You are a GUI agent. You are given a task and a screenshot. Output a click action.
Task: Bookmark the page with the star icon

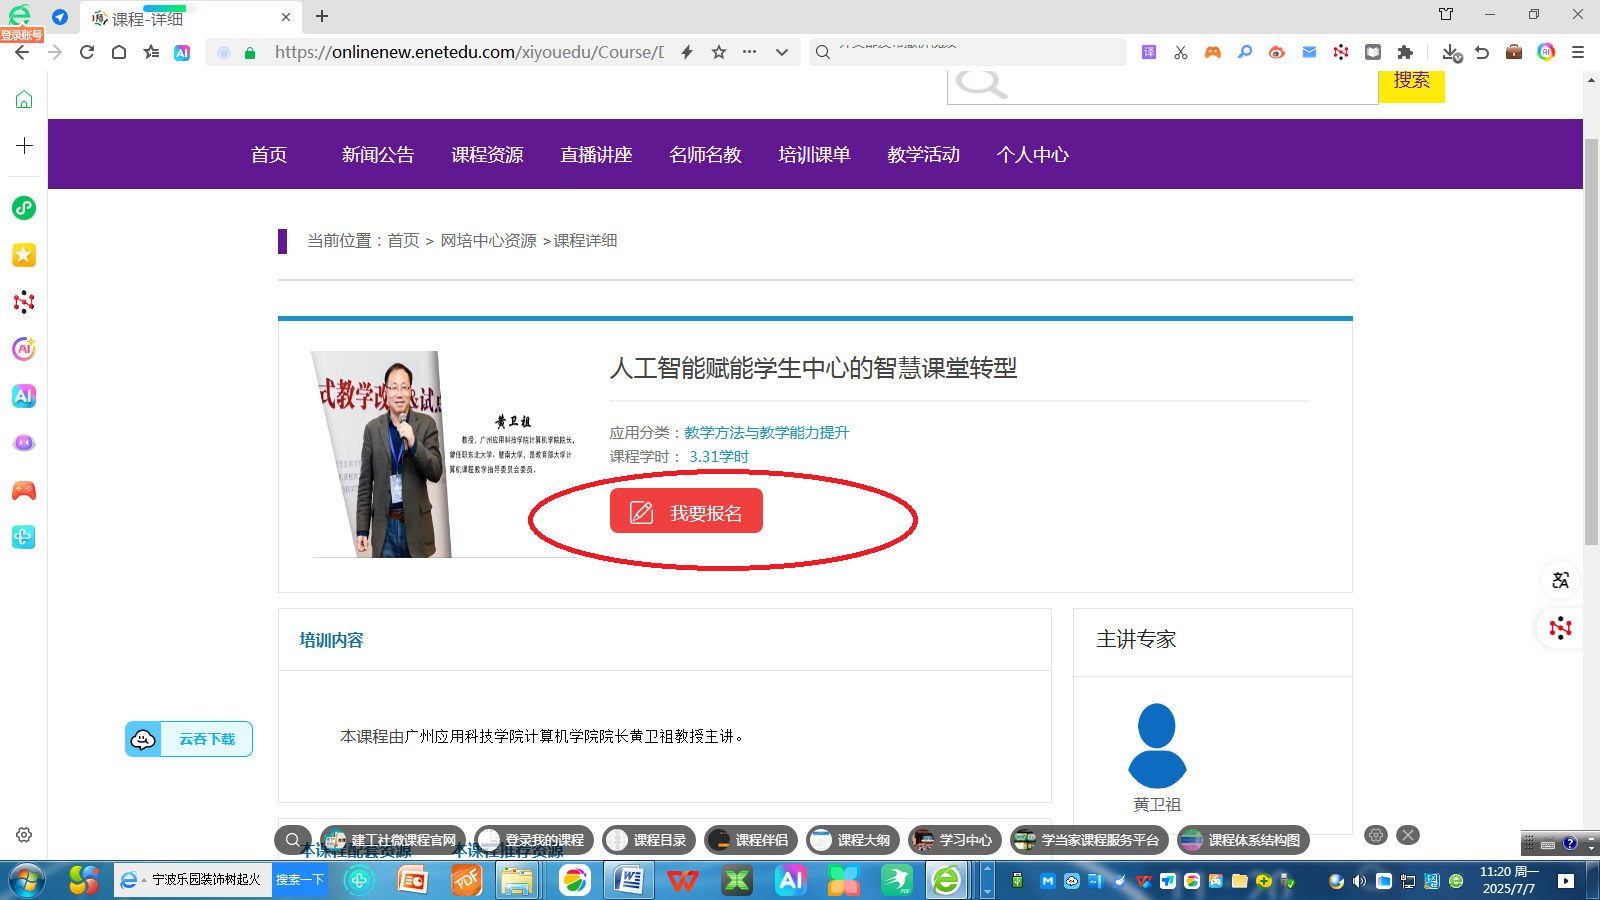click(x=719, y=52)
